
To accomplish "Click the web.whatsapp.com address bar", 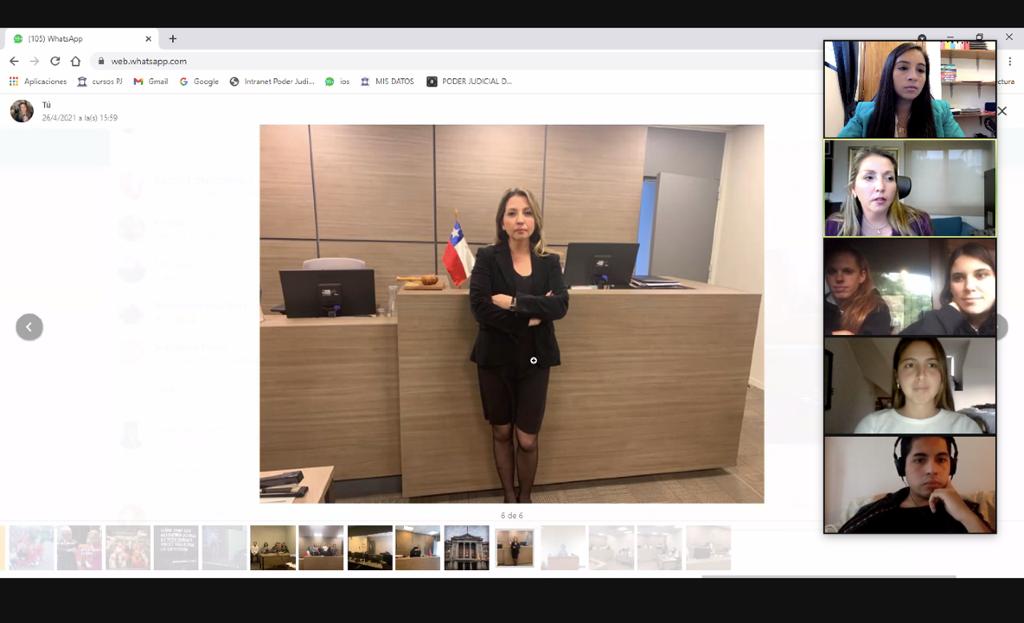I will click(x=400, y=61).
